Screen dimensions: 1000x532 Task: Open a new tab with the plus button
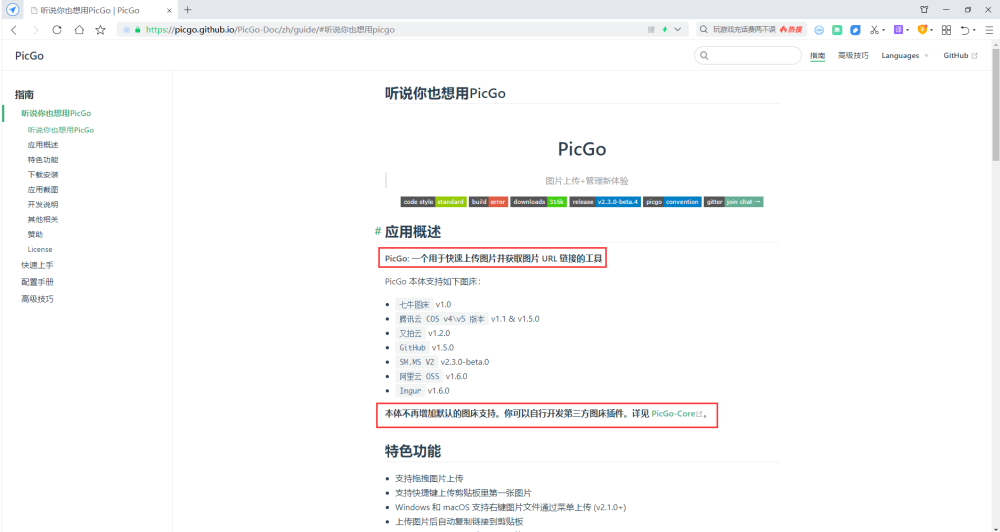(x=188, y=10)
